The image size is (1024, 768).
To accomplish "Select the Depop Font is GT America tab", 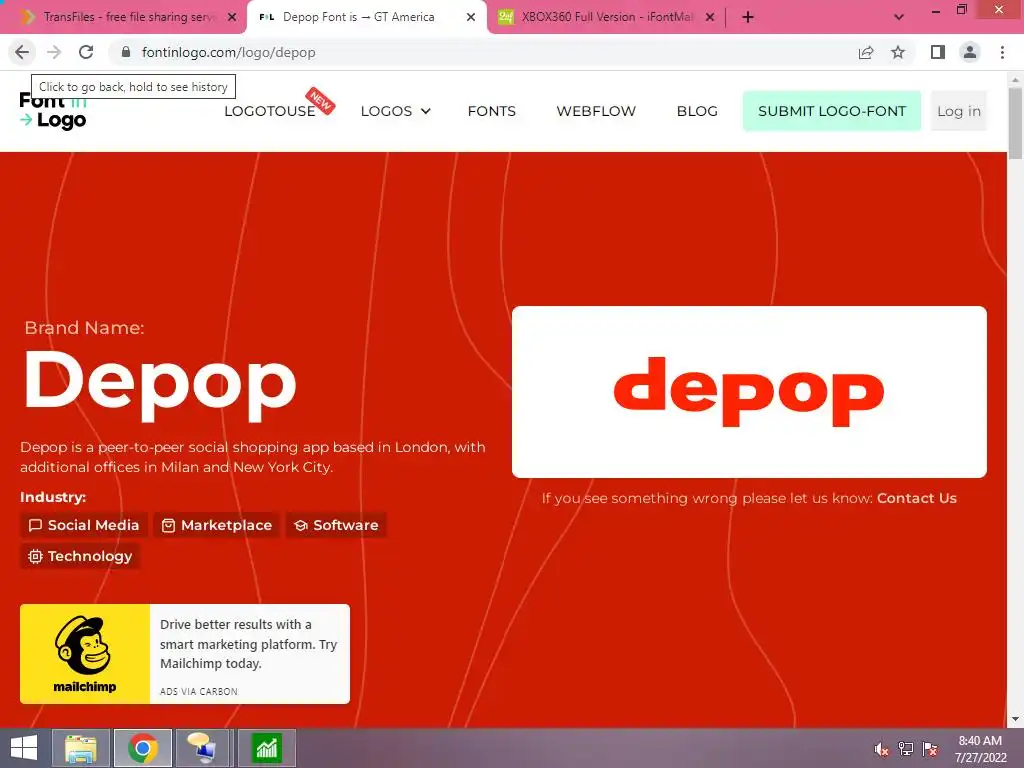I will (359, 17).
